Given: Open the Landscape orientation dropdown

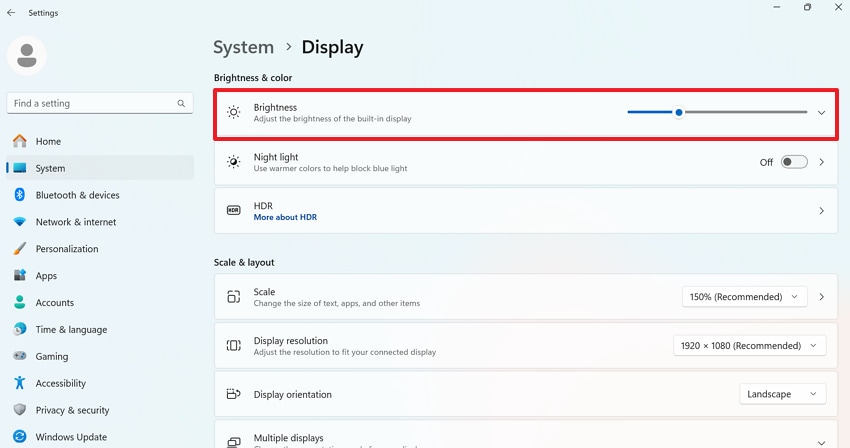Looking at the screenshot, I should (x=782, y=394).
